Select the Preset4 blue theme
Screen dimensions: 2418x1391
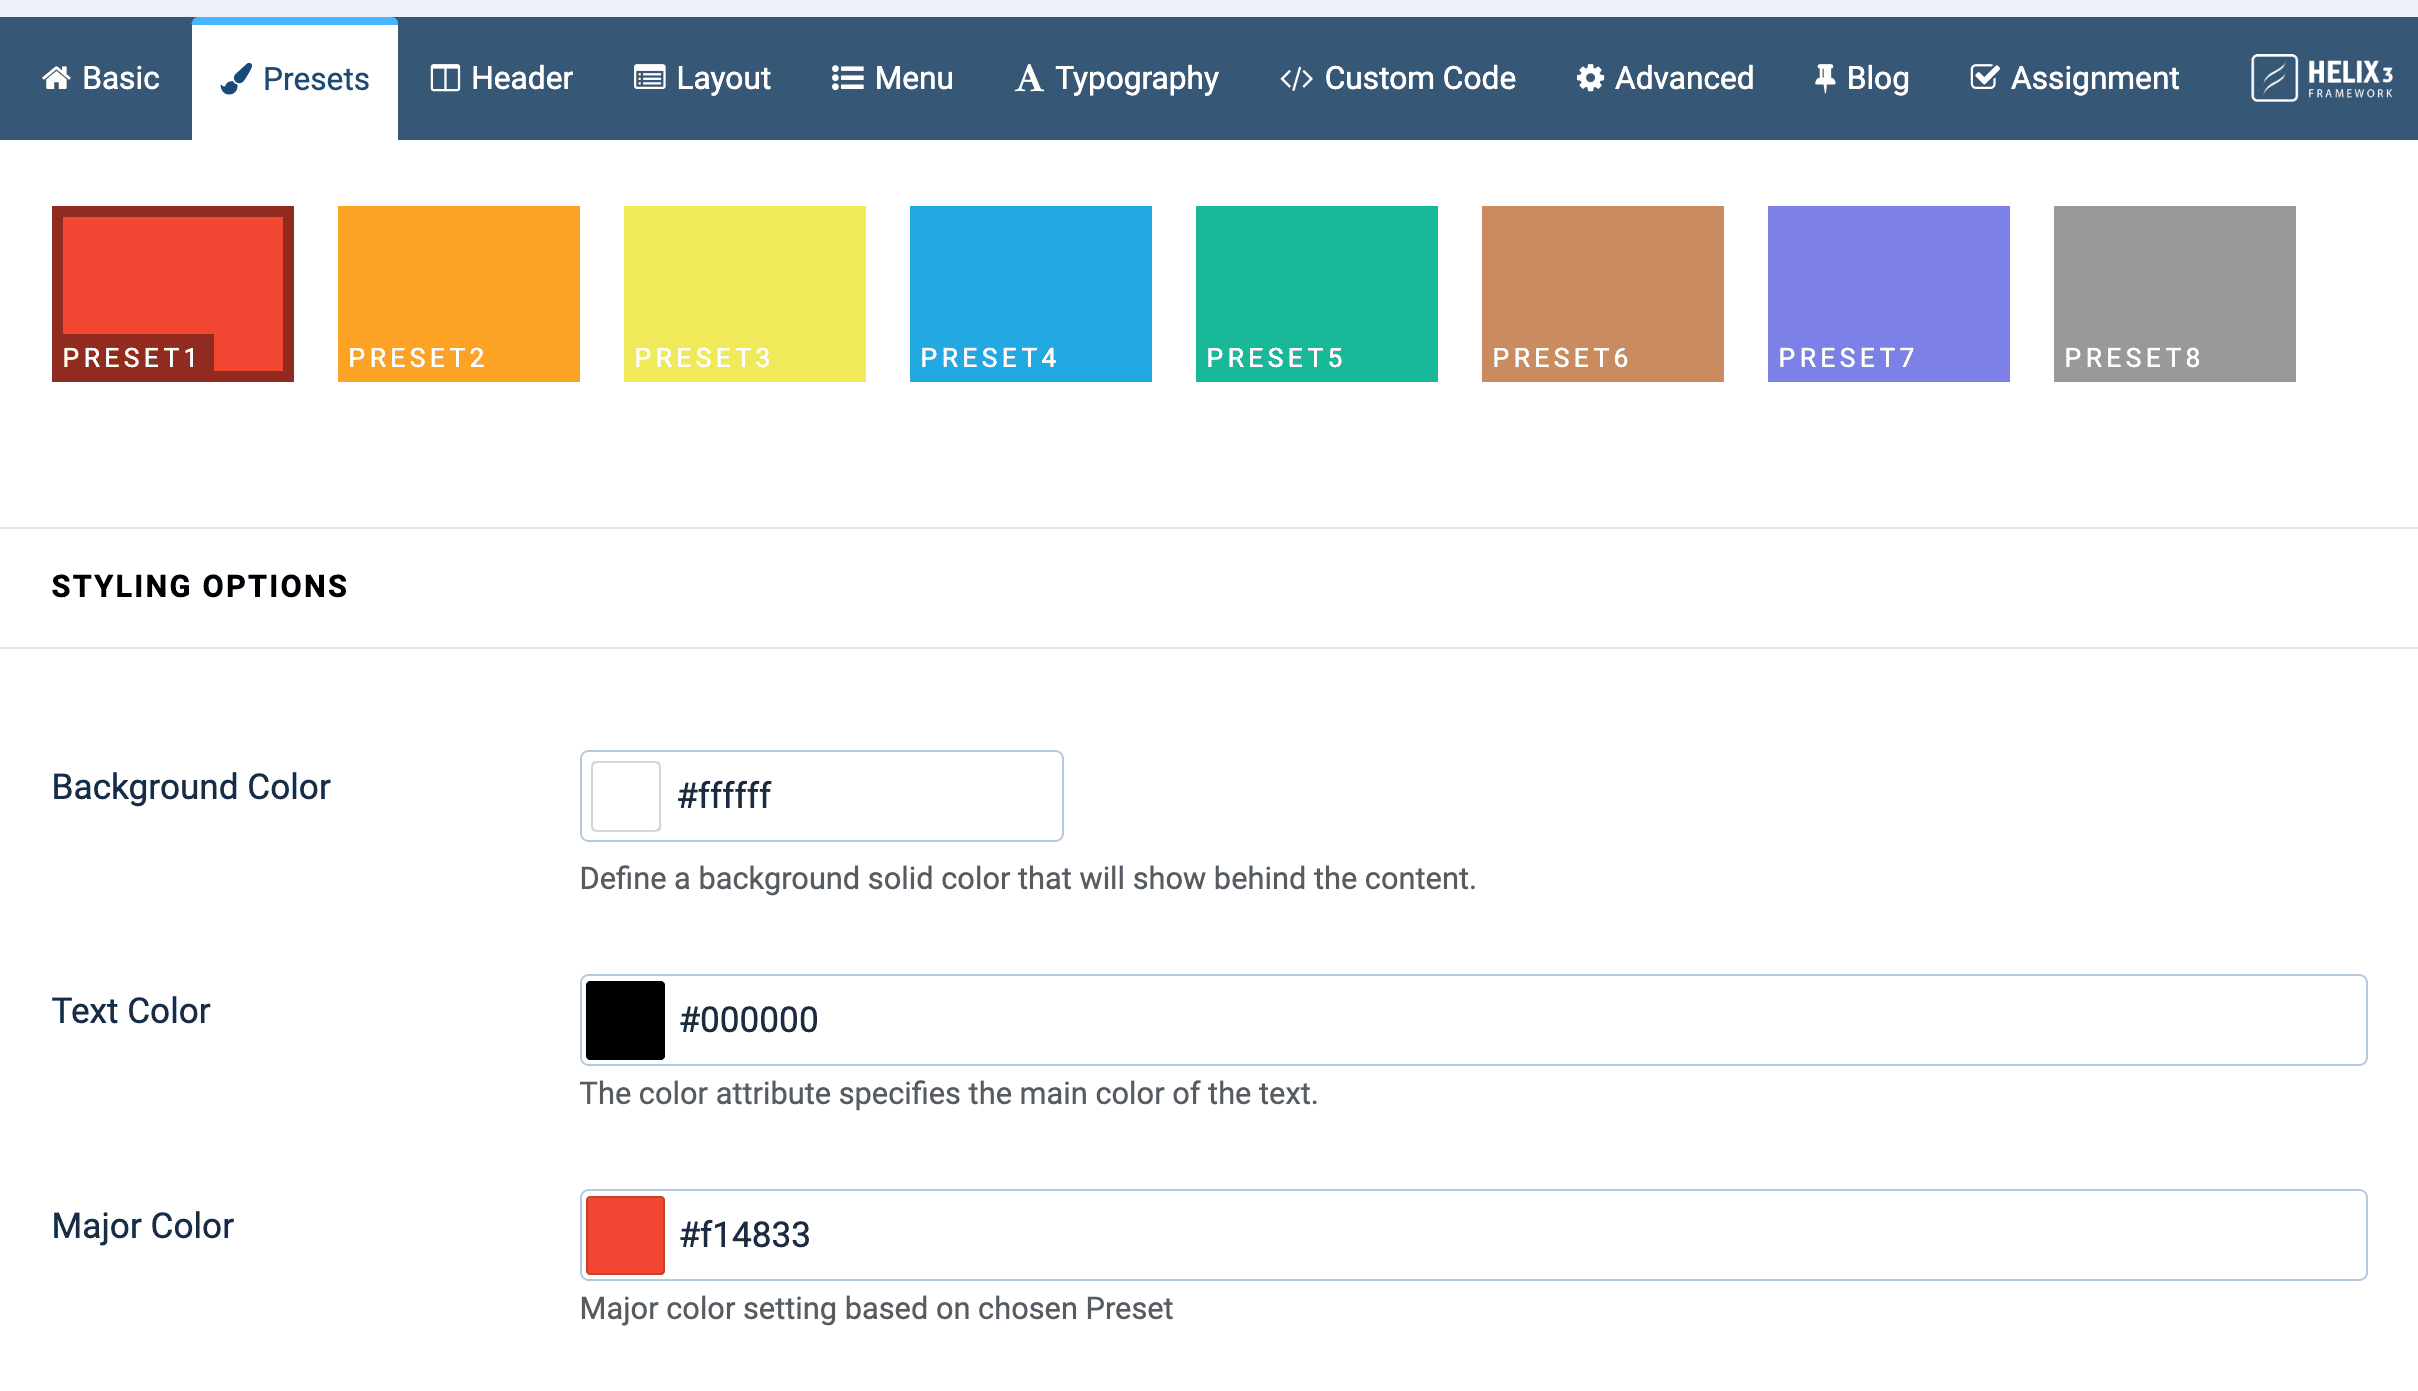pyautogui.click(x=1029, y=293)
